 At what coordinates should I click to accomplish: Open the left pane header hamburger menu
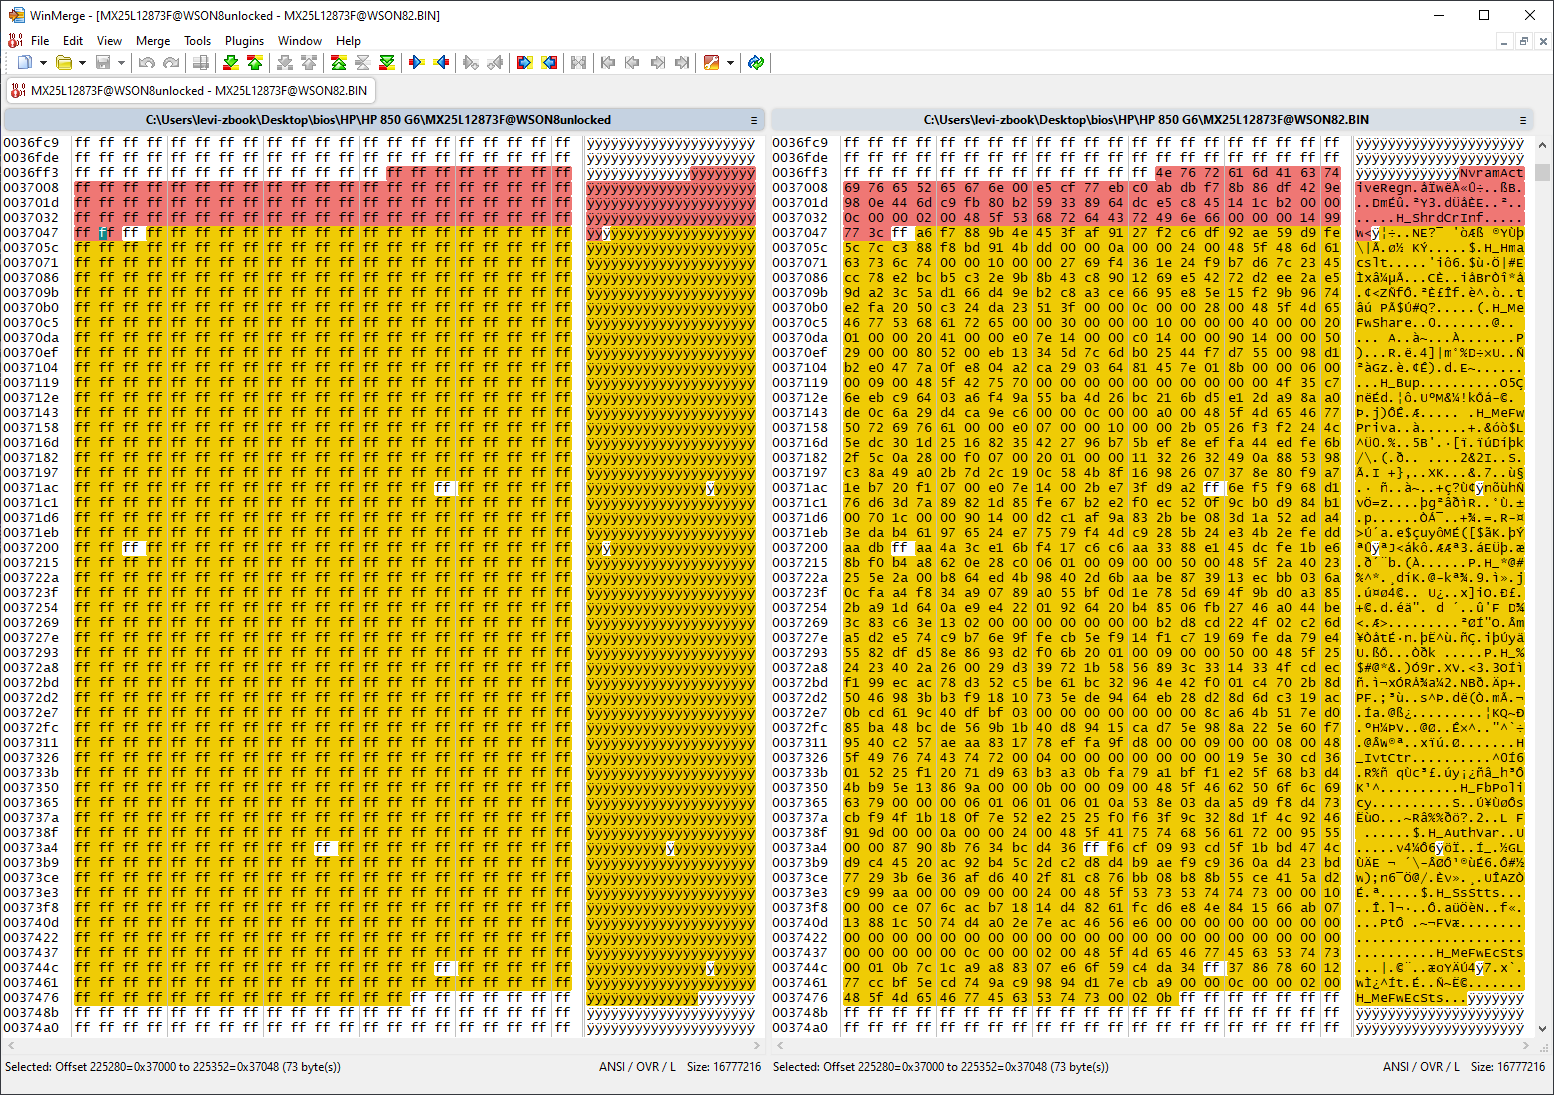tap(754, 120)
